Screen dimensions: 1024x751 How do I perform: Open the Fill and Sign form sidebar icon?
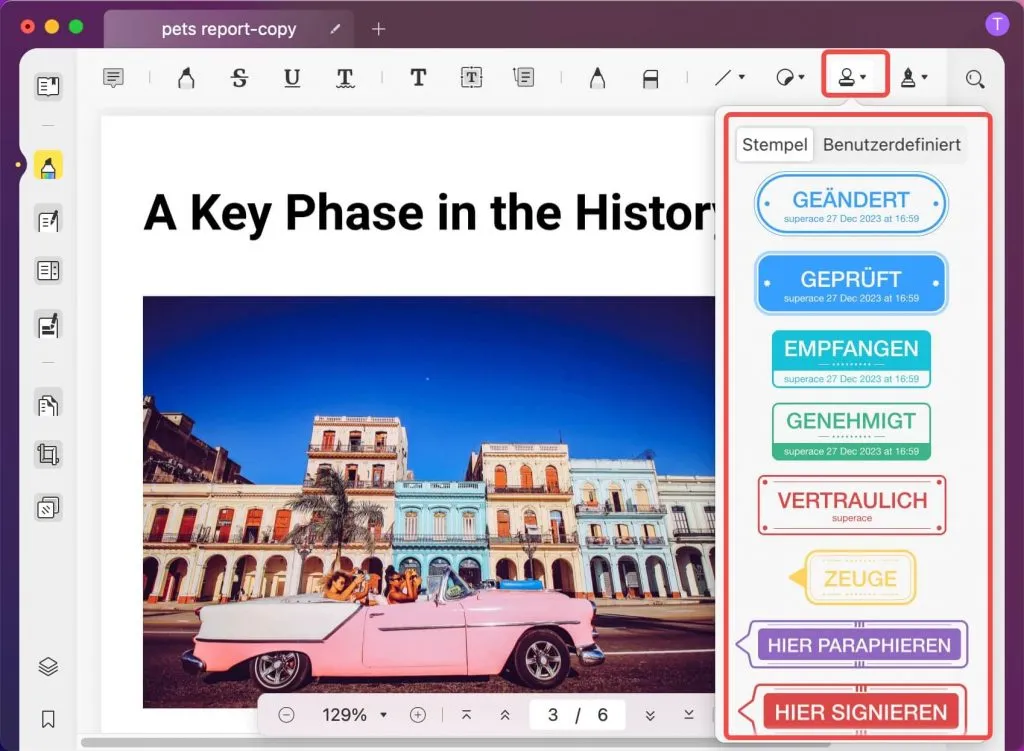[48, 325]
